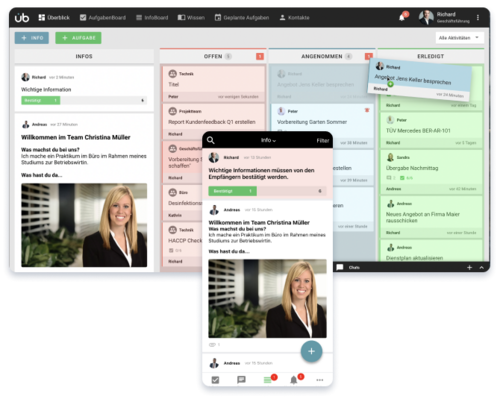Open the InfoBoard tab

click(152, 17)
